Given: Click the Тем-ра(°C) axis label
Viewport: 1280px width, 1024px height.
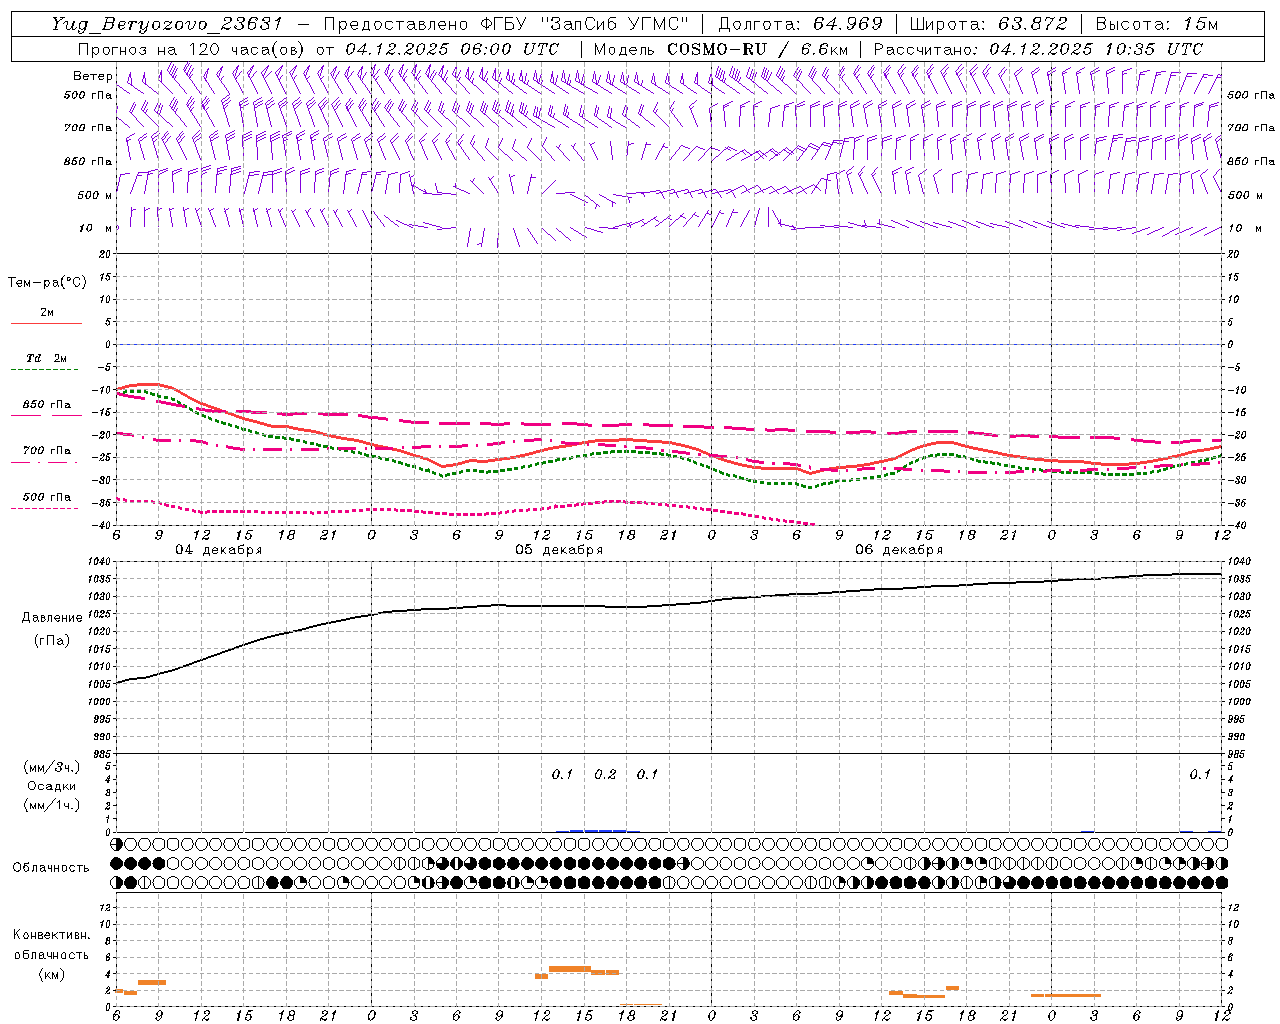Looking at the screenshot, I should pos(47,283).
